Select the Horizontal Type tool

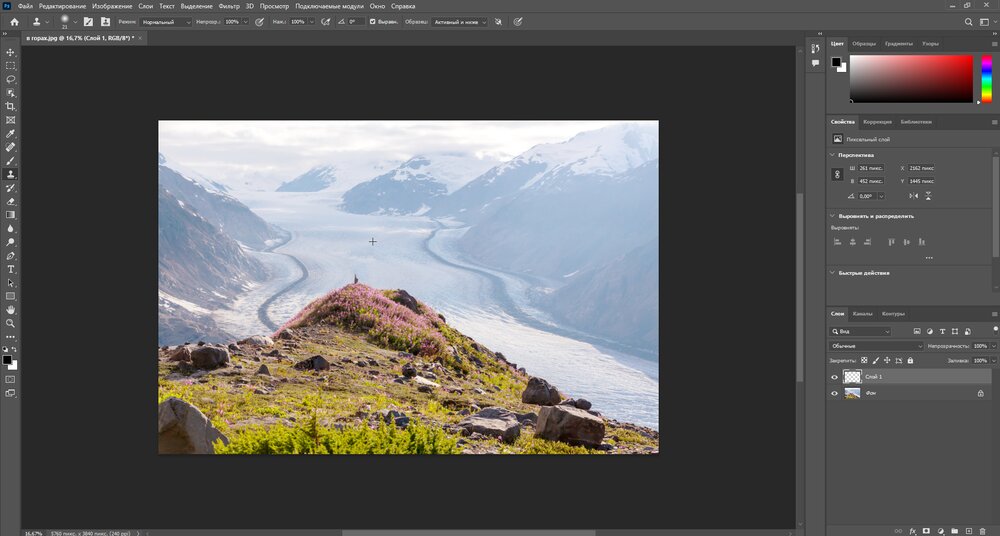[x=11, y=269]
